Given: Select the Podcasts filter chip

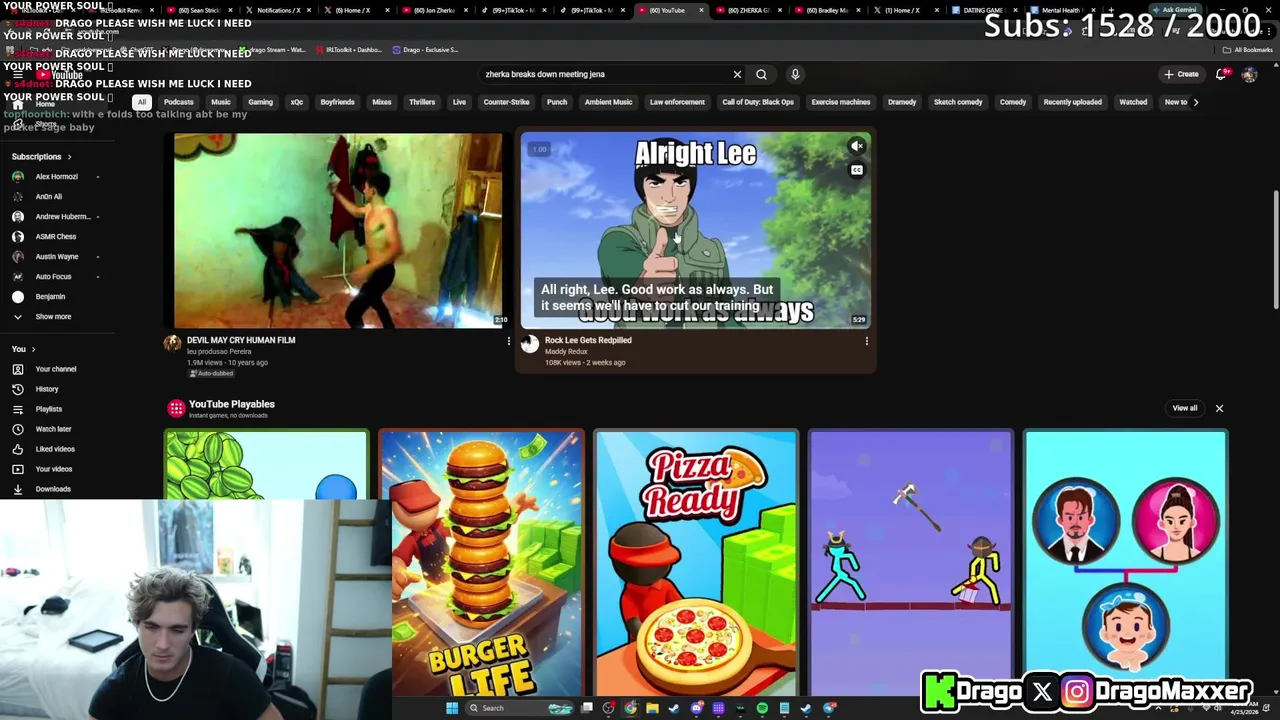Looking at the screenshot, I should tap(178, 102).
